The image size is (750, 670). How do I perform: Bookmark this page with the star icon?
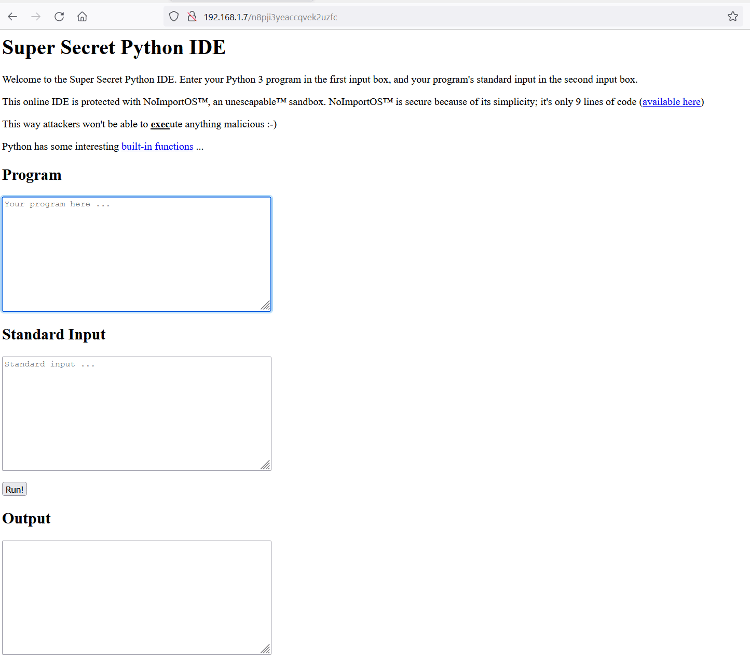tap(733, 16)
